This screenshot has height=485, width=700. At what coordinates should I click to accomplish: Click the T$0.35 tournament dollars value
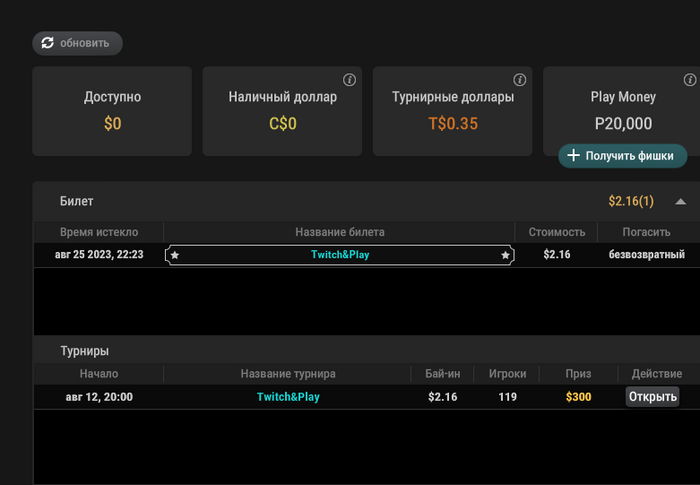coord(453,123)
